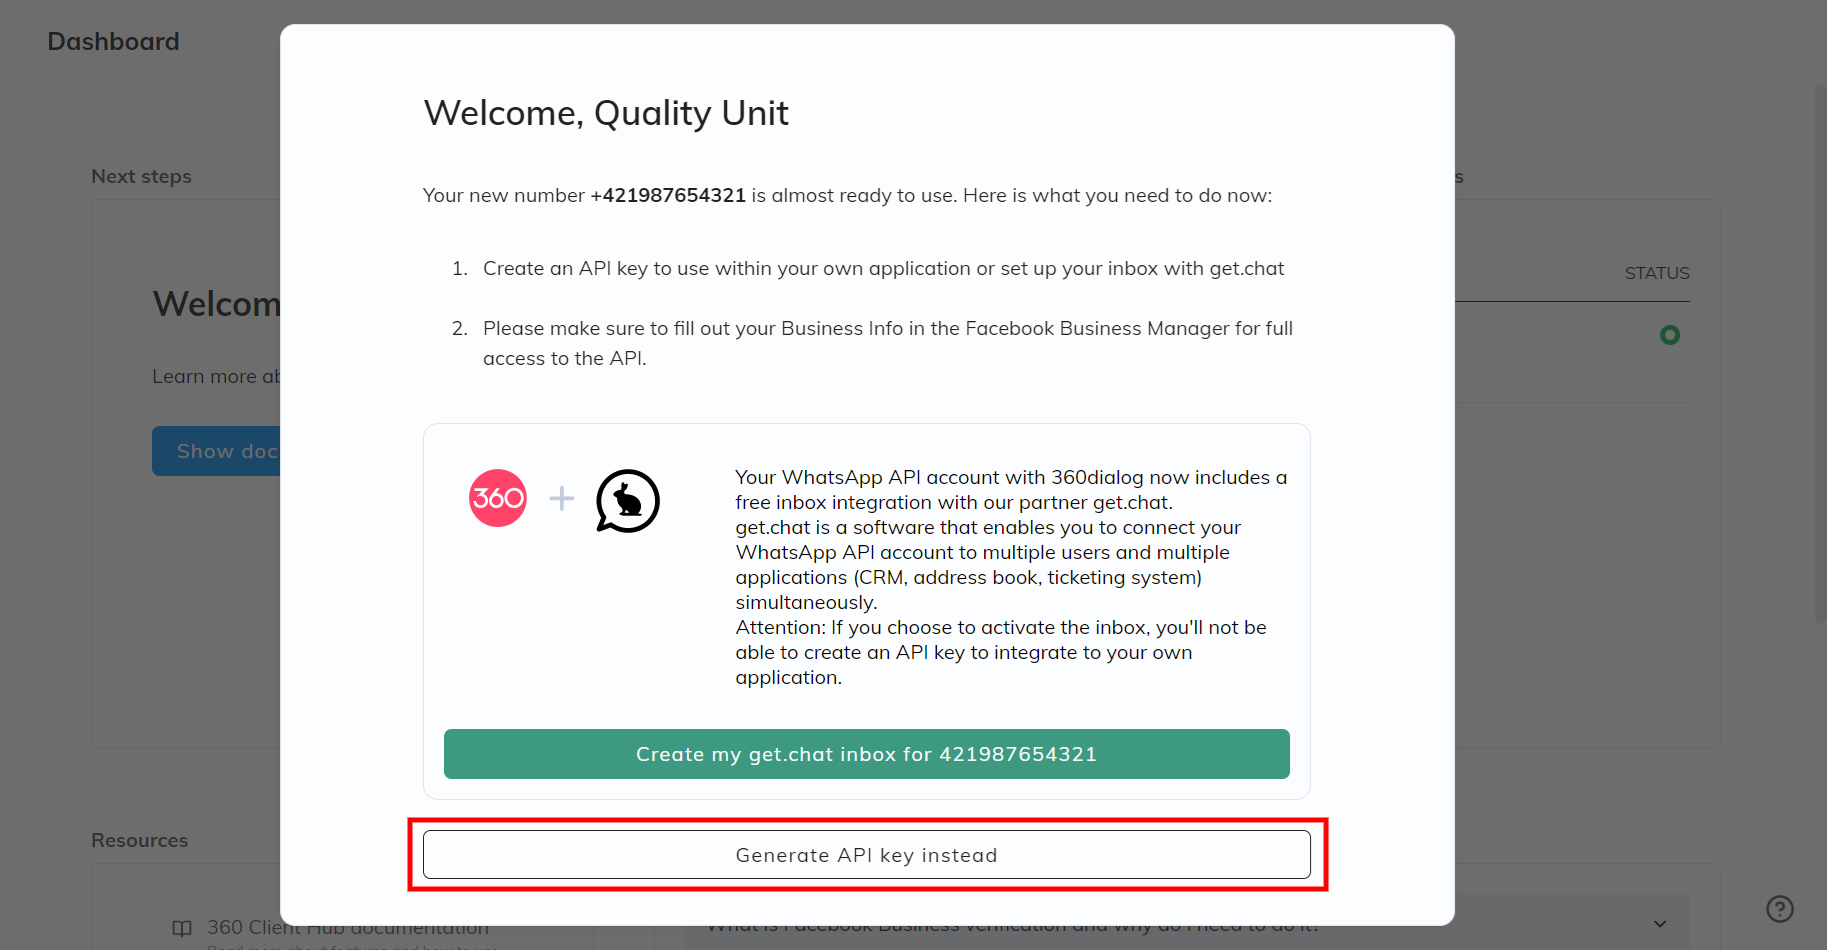This screenshot has height=950, width=1827.
Task: Open the help question mark icon
Action: tap(1779, 908)
